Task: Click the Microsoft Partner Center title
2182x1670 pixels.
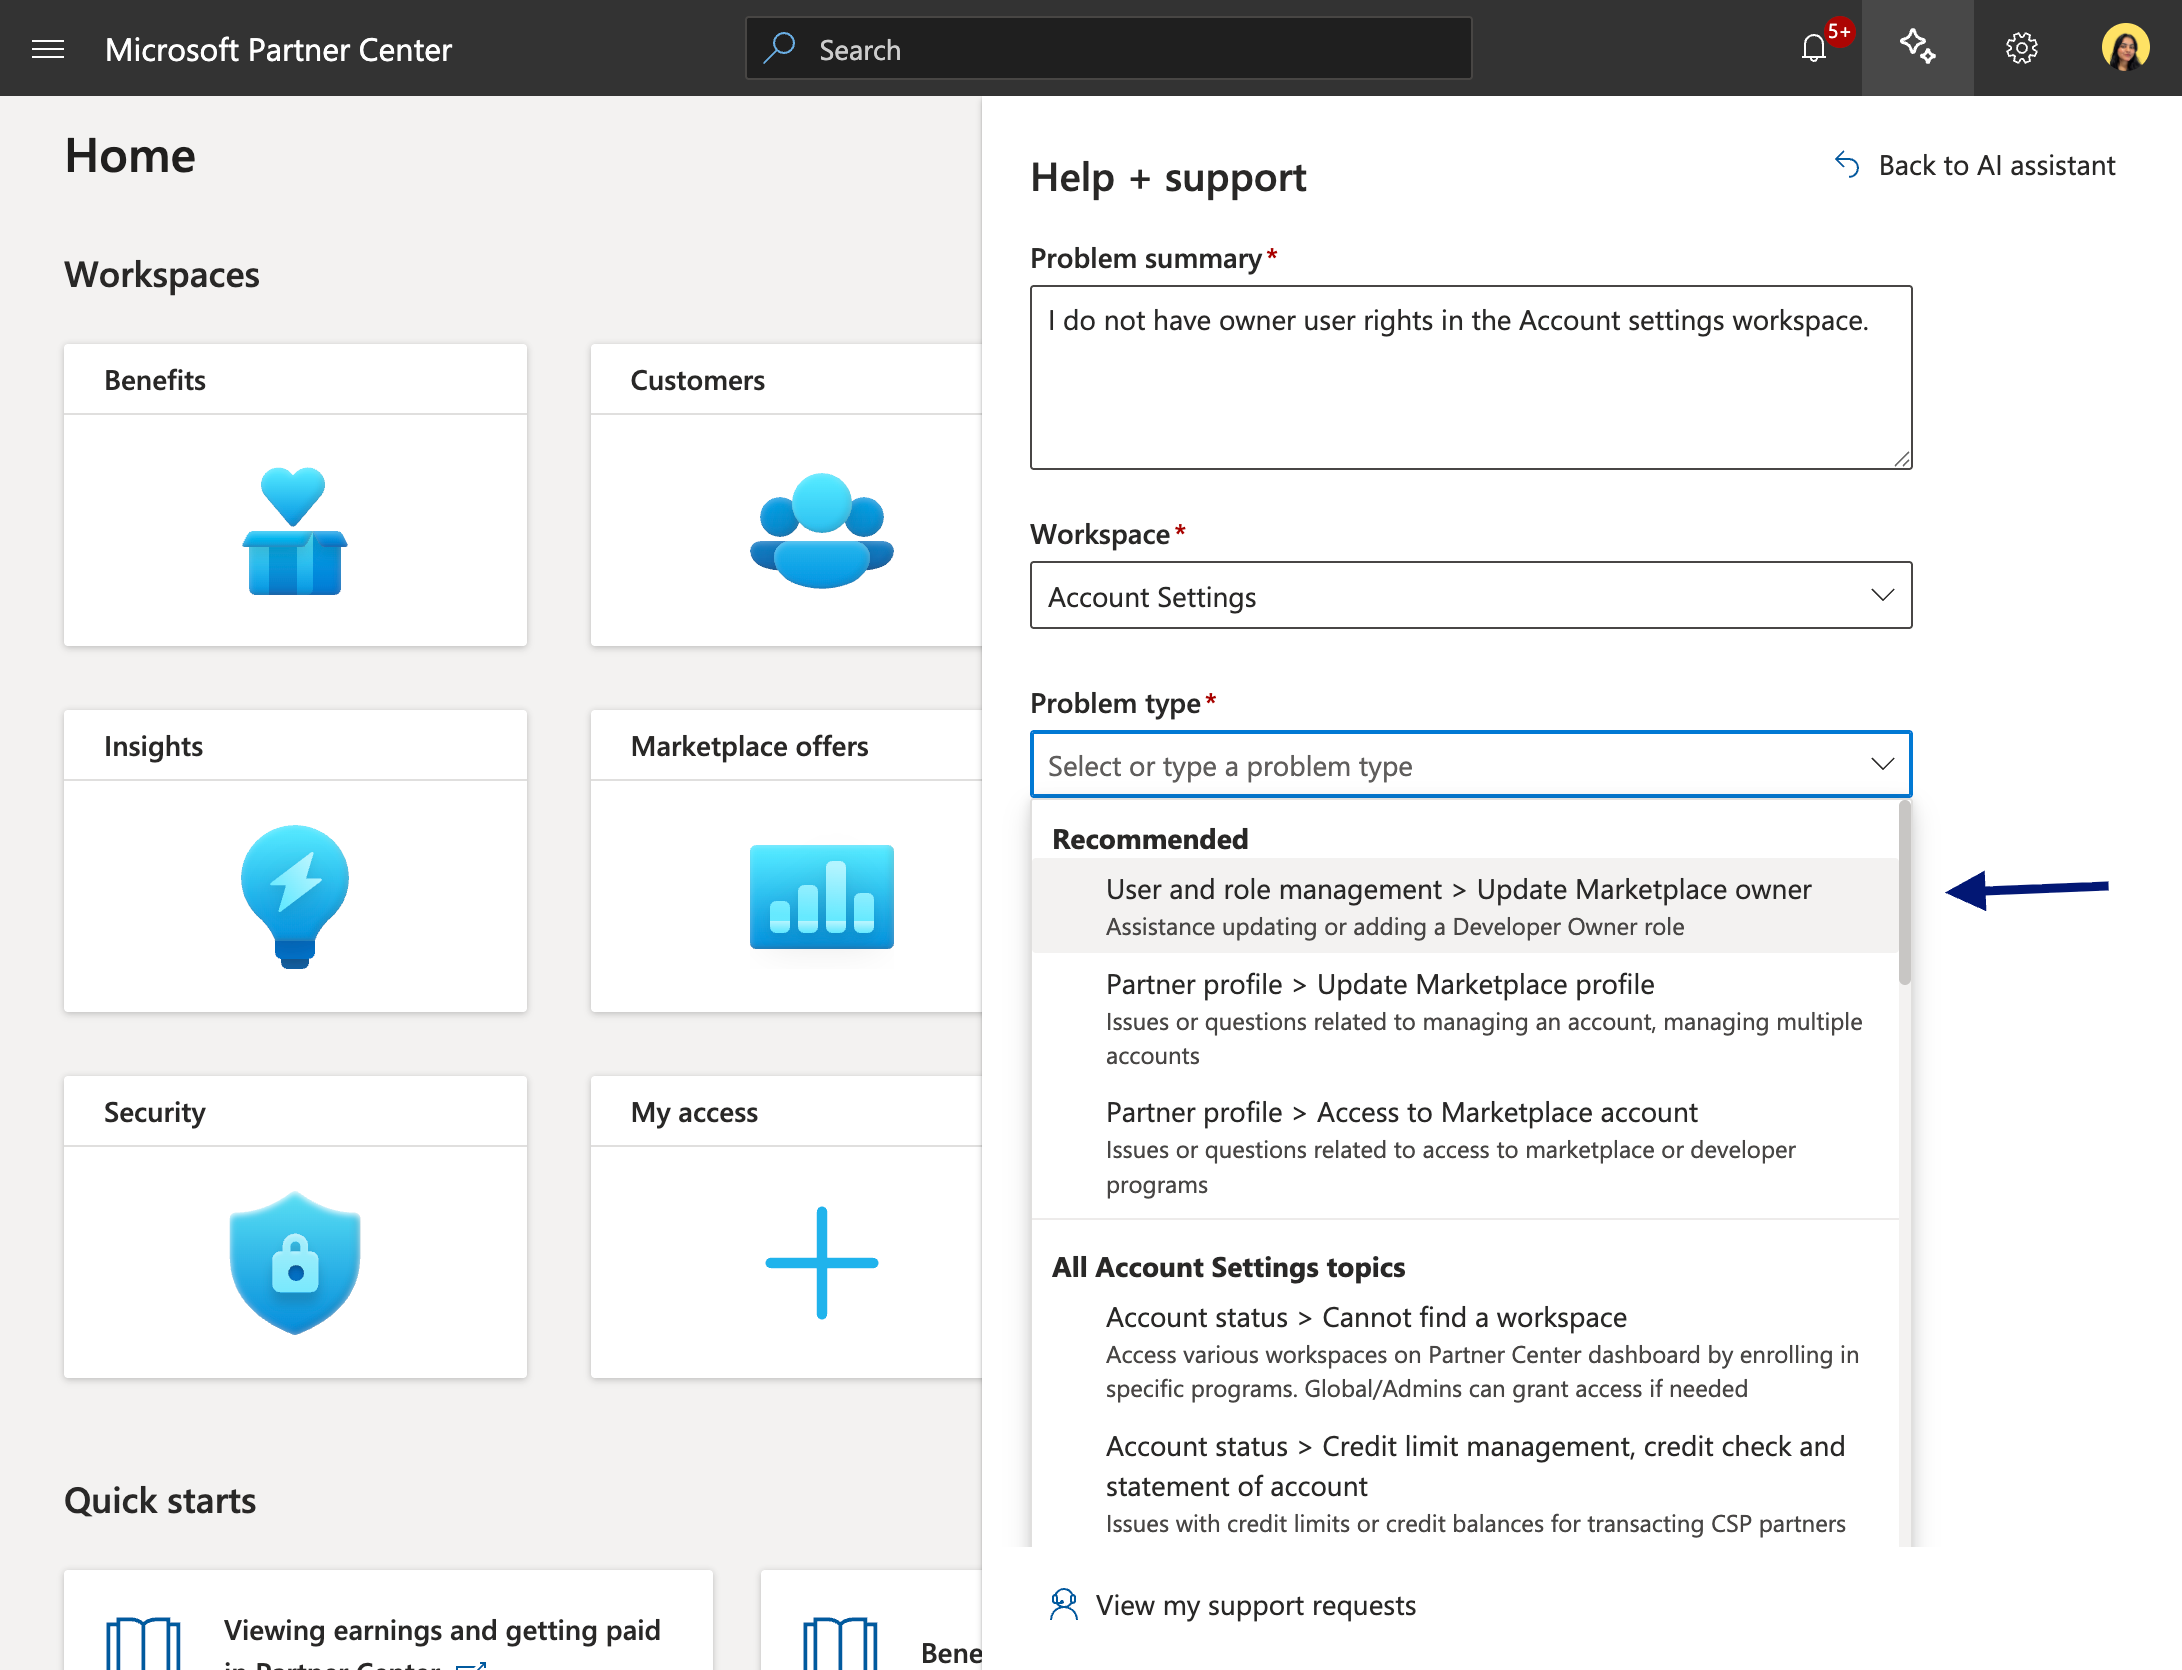Action: [278, 49]
